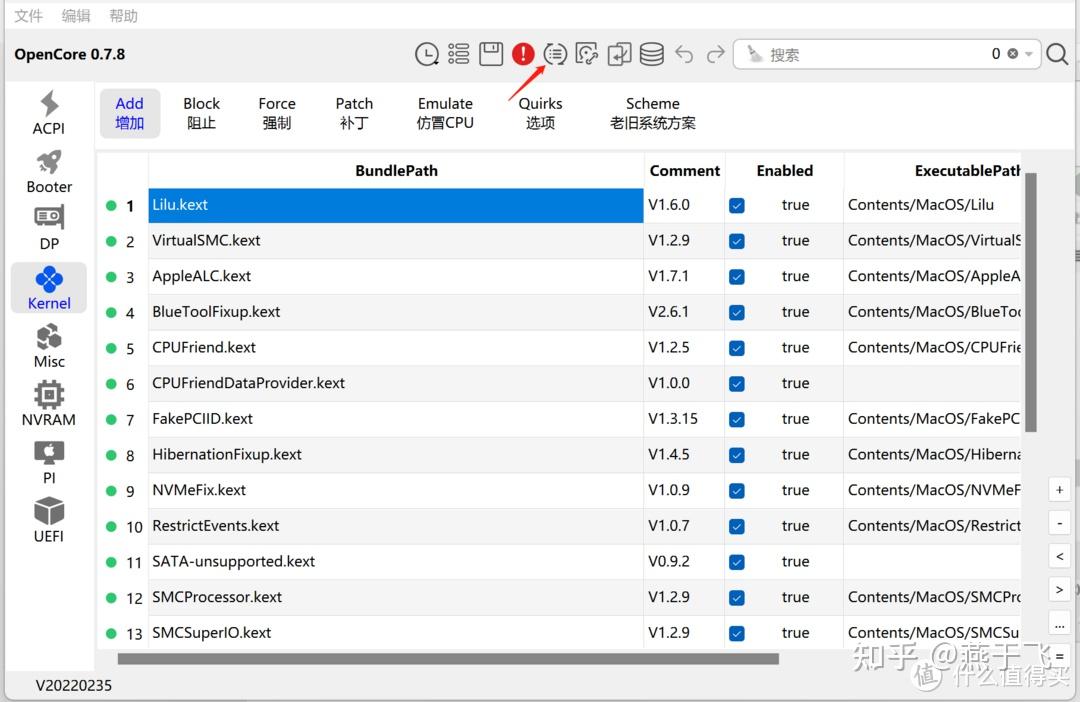1080x702 pixels.
Task: Click the Add button to insert a kext
Action: click(x=129, y=112)
